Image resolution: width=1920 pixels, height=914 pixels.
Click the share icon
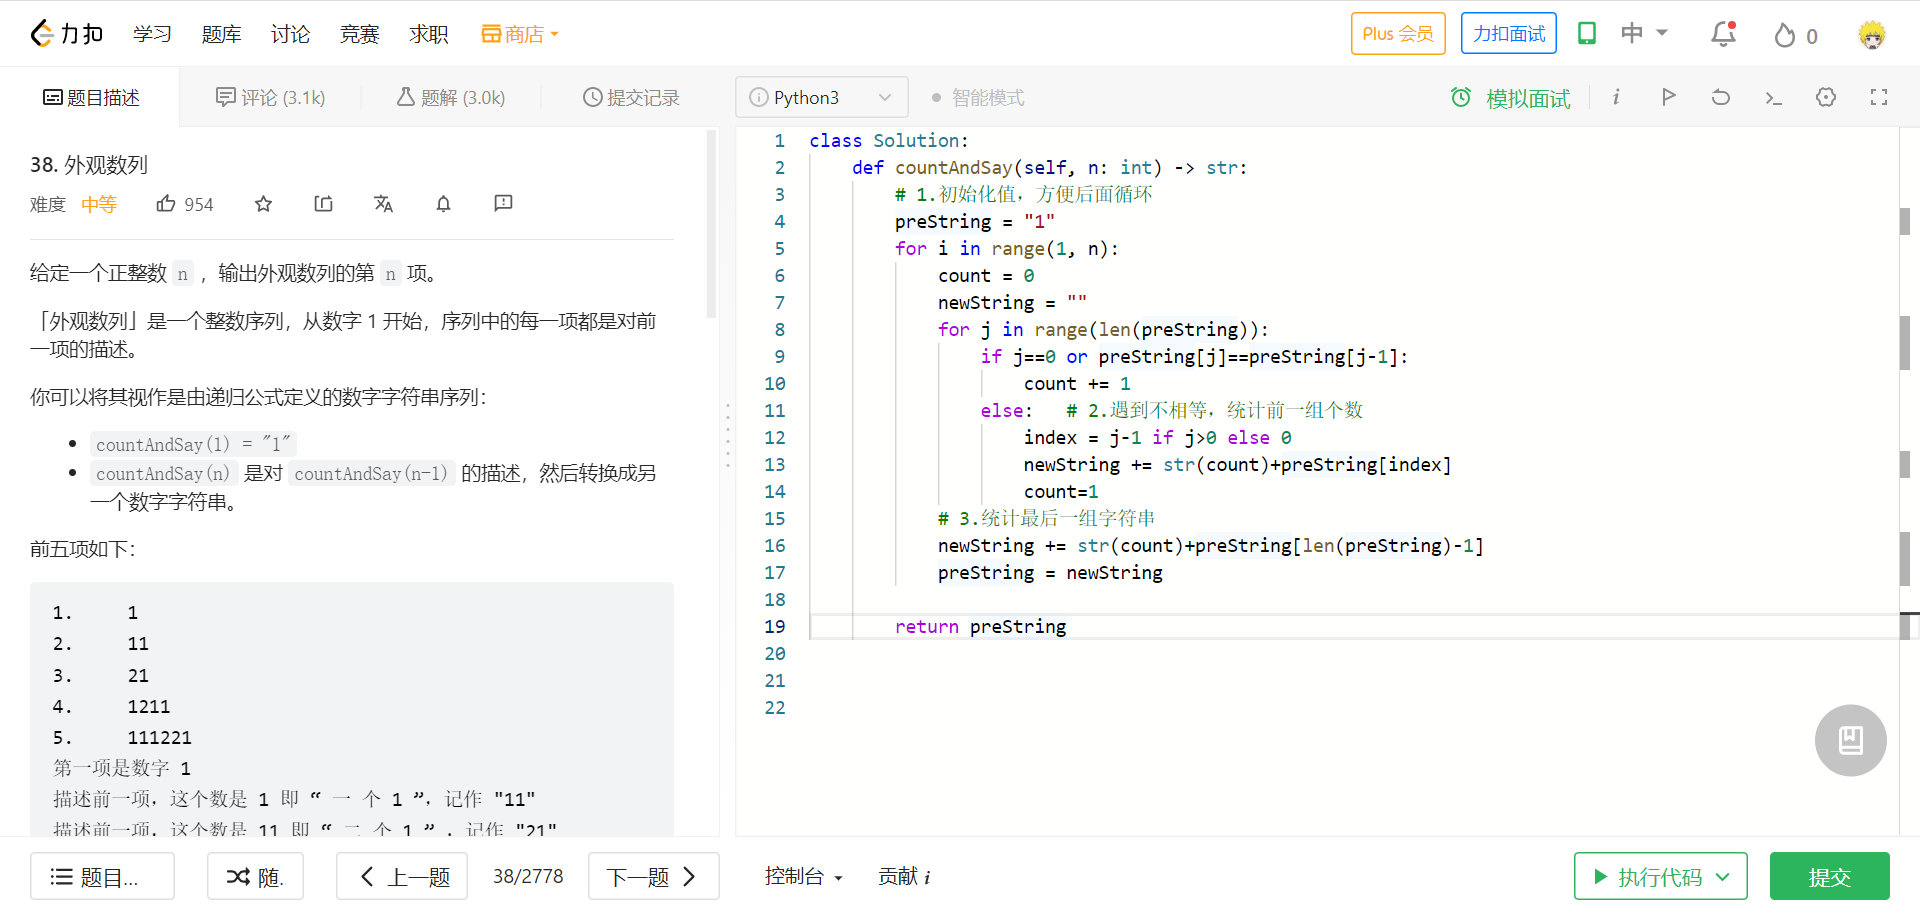(x=323, y=204)
